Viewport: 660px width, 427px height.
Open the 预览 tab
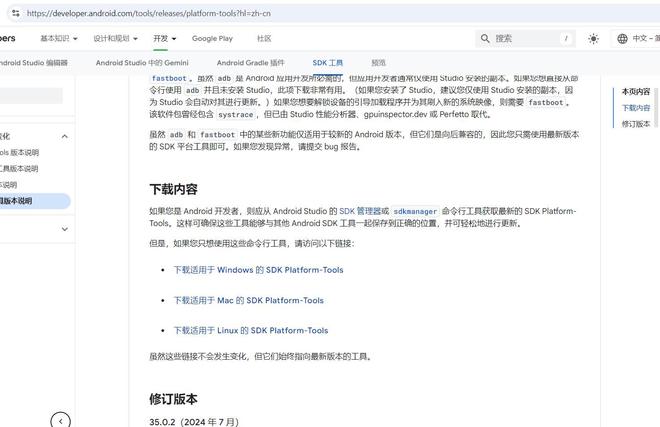pos(378,63)
